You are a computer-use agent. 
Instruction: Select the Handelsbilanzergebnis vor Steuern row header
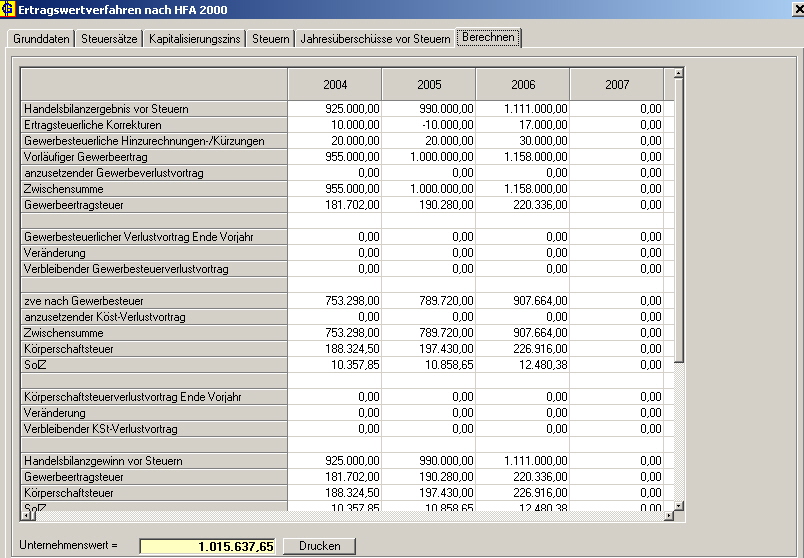[x=154, y=109]
